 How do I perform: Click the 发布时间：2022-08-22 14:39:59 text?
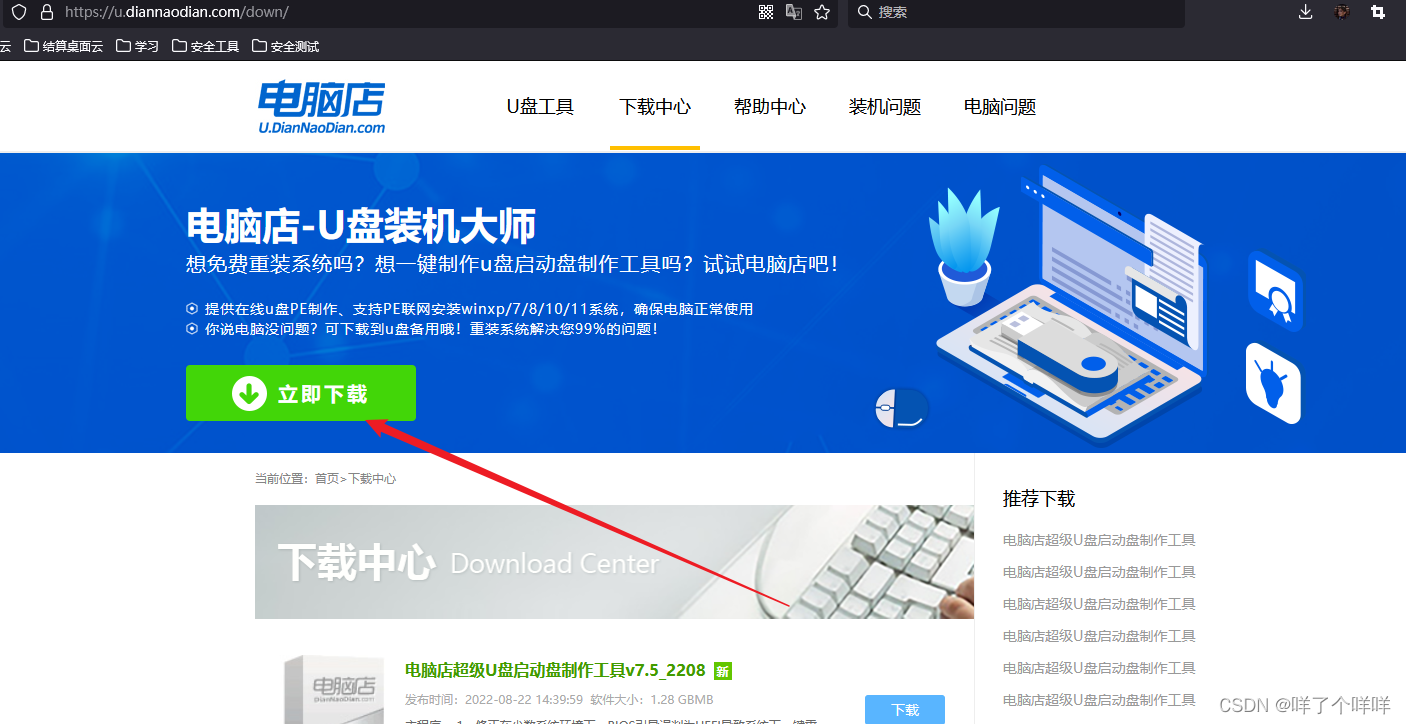[x=494, y=699]
